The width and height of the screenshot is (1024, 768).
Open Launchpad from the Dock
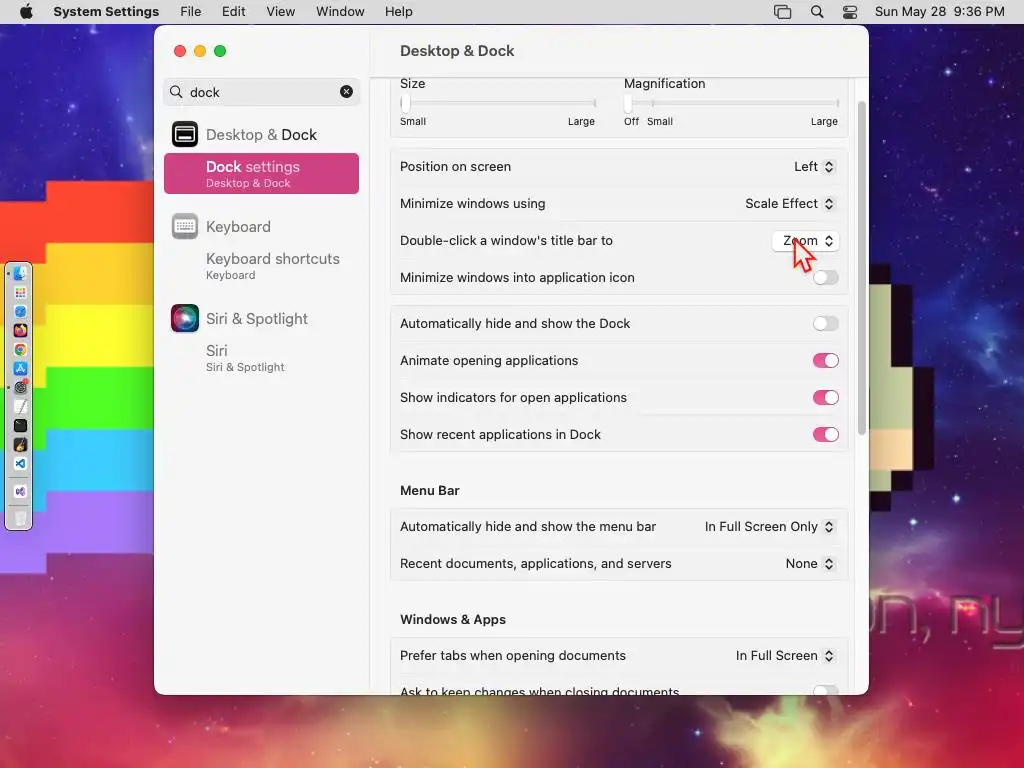click(20, 293)
